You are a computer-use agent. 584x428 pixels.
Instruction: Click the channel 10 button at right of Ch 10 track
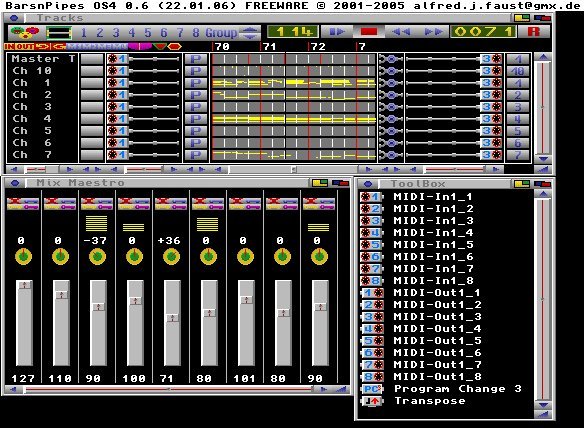point(518,71)
